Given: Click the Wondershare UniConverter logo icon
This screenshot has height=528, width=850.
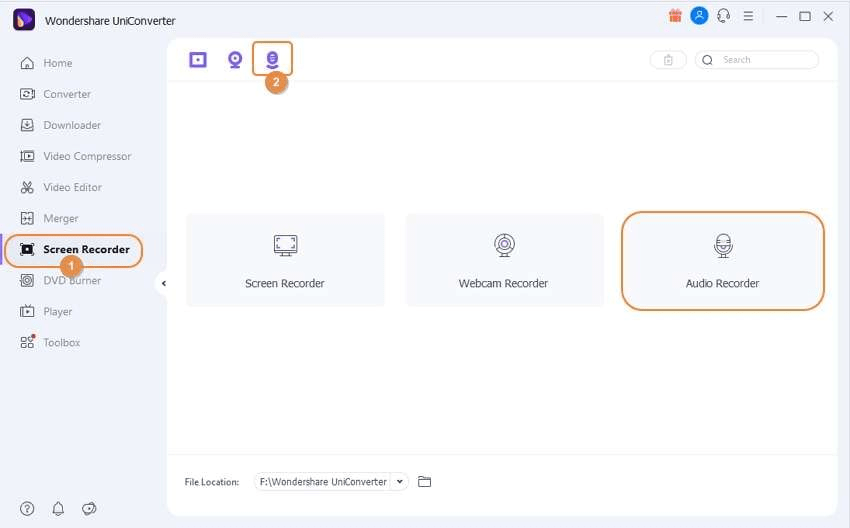Looking at the screenshot, I should [x=24, y=20].
